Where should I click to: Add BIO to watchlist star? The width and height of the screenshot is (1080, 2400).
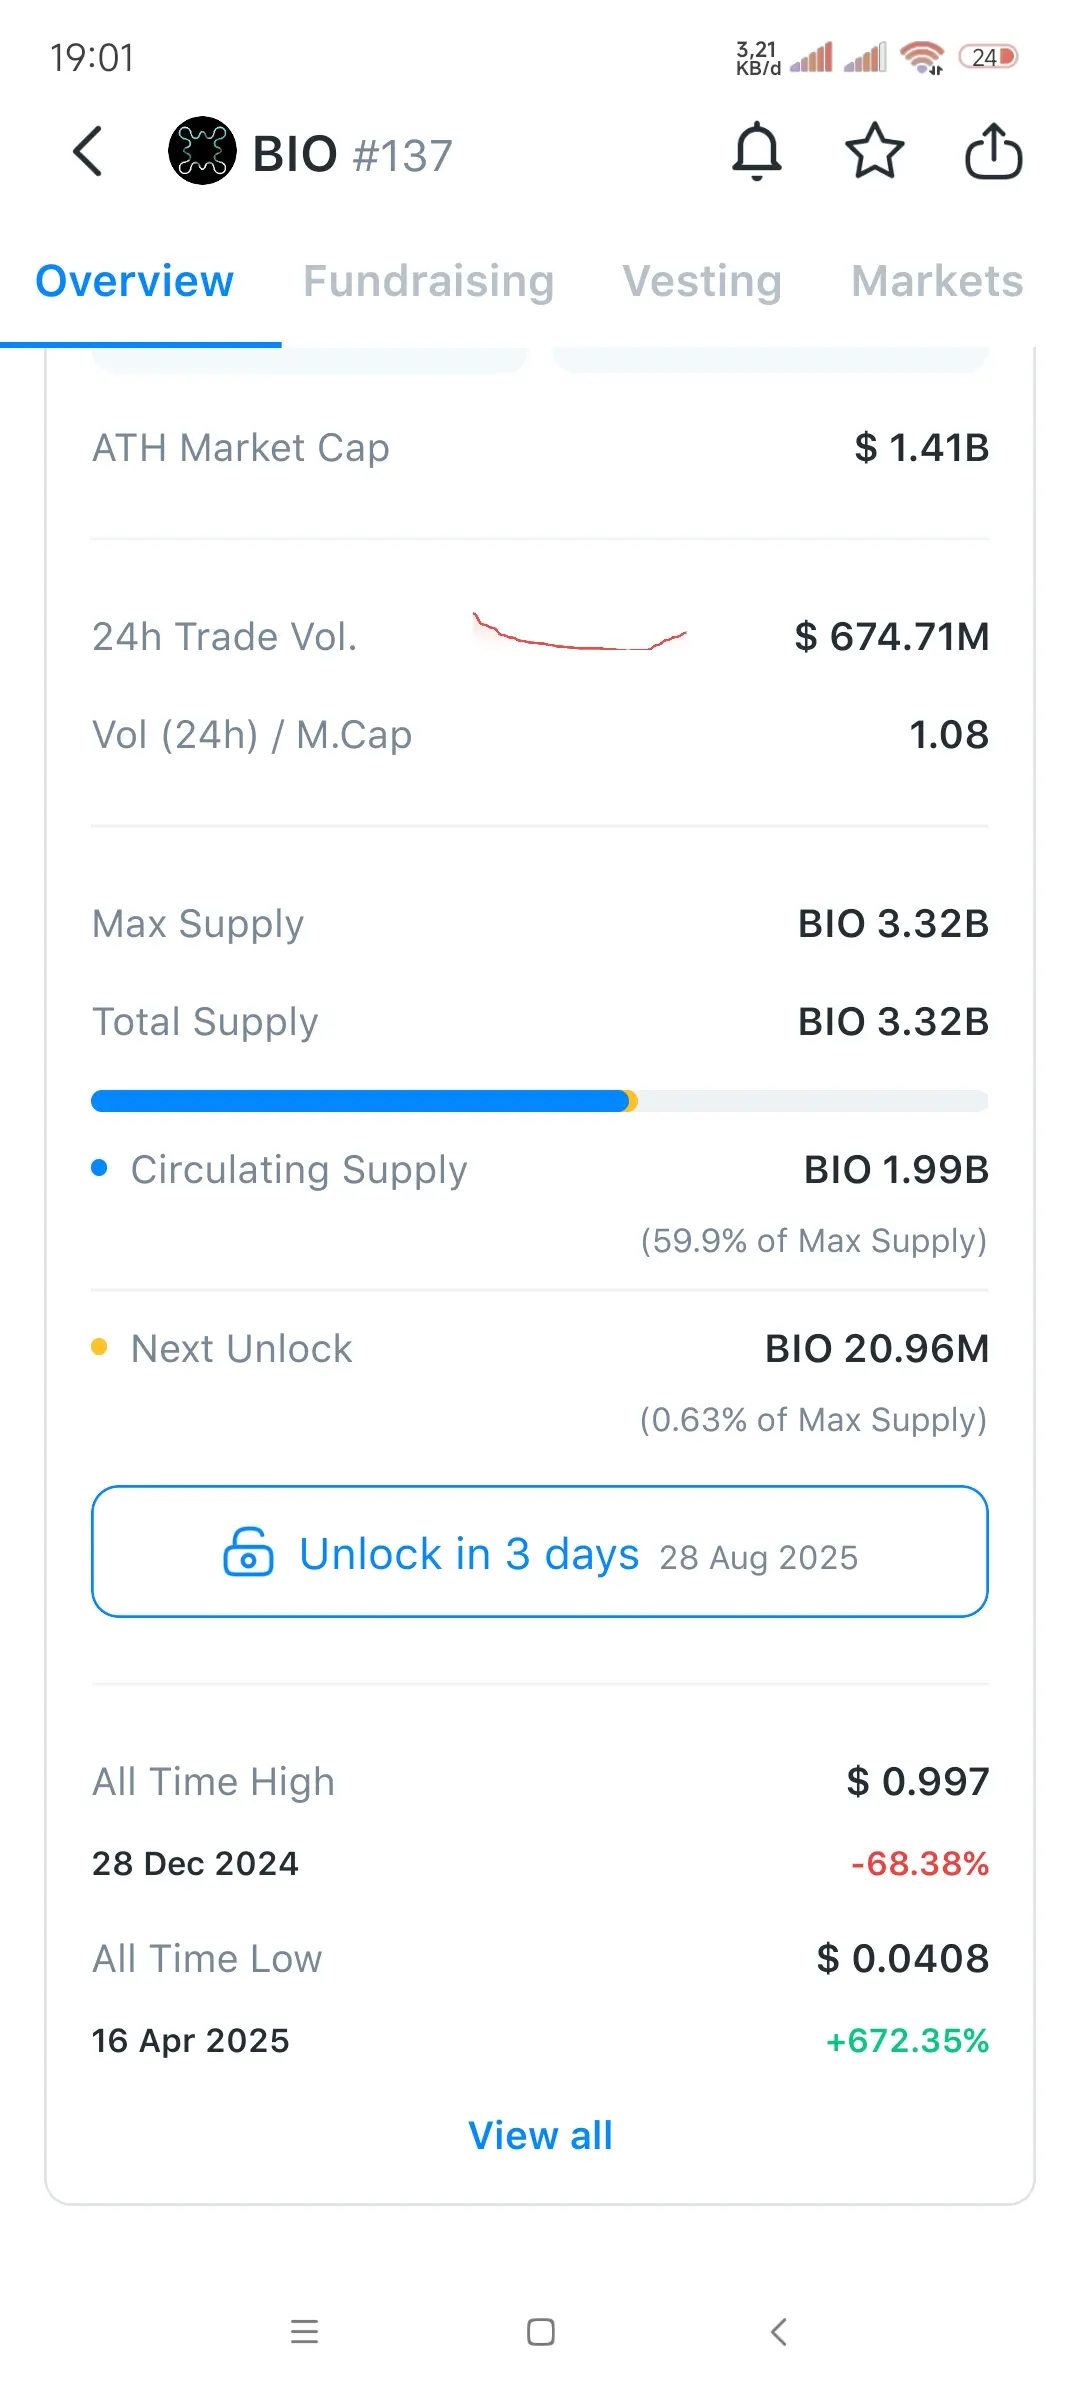click(875, 151)
